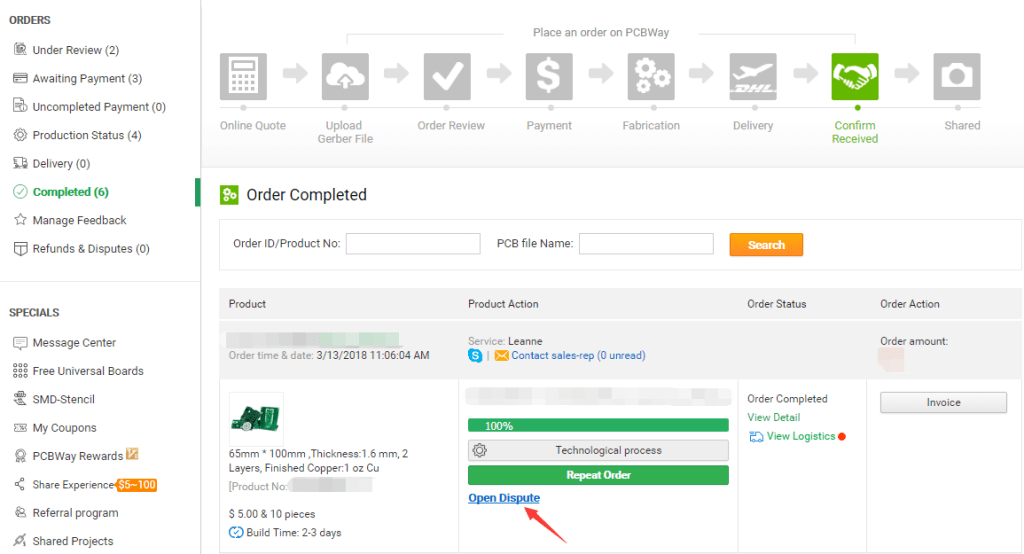This screenshot has width=1024, height=554.
Task: Click the Online Quote calculator icon
Action: [243, 77]
